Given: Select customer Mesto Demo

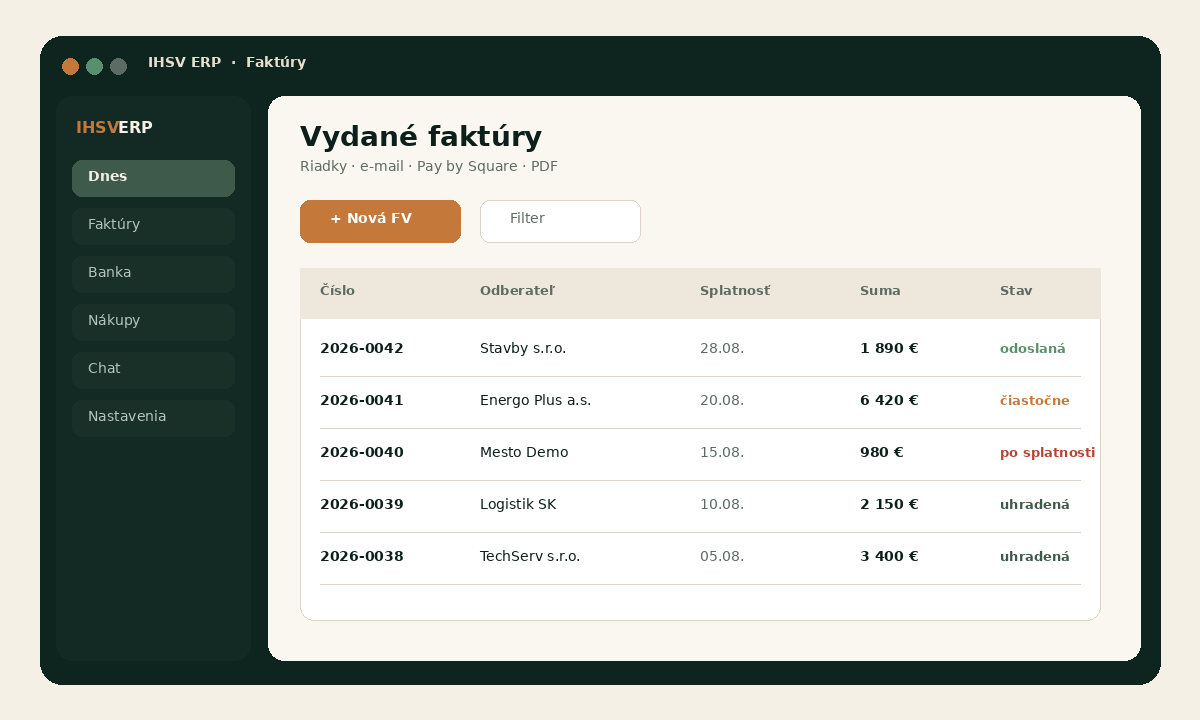Looking at the screenshot, I should click(x=524, y=453).
